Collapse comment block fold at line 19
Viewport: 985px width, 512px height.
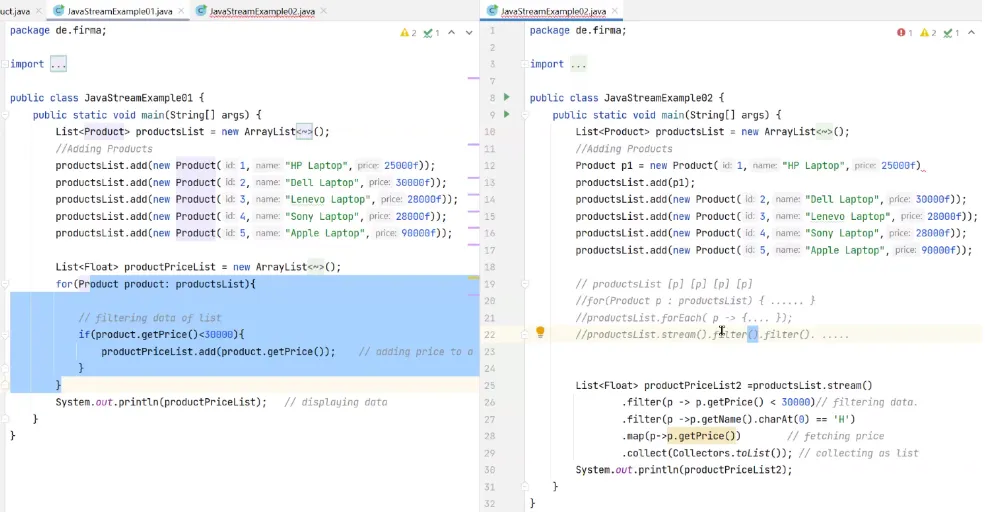[x=525, y=284]
